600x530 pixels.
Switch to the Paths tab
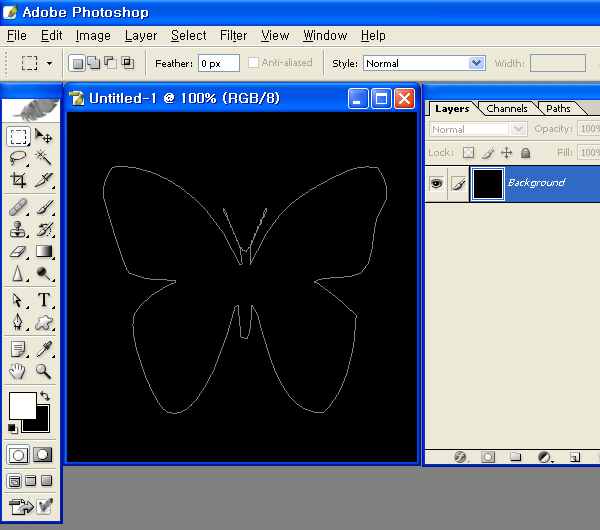point(558,109)
